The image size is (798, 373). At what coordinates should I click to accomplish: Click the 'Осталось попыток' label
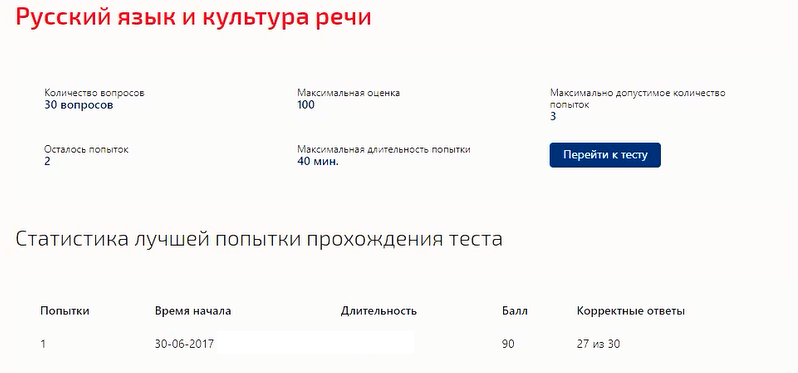pos(87,150)
